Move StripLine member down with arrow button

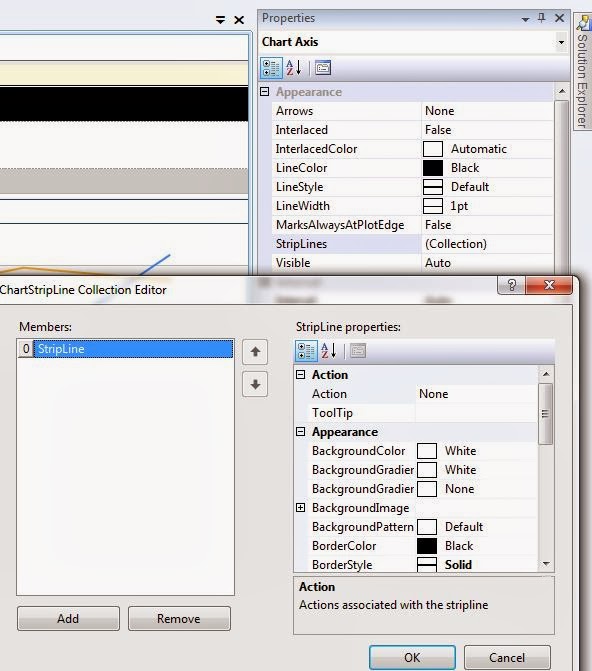(255, 384)
